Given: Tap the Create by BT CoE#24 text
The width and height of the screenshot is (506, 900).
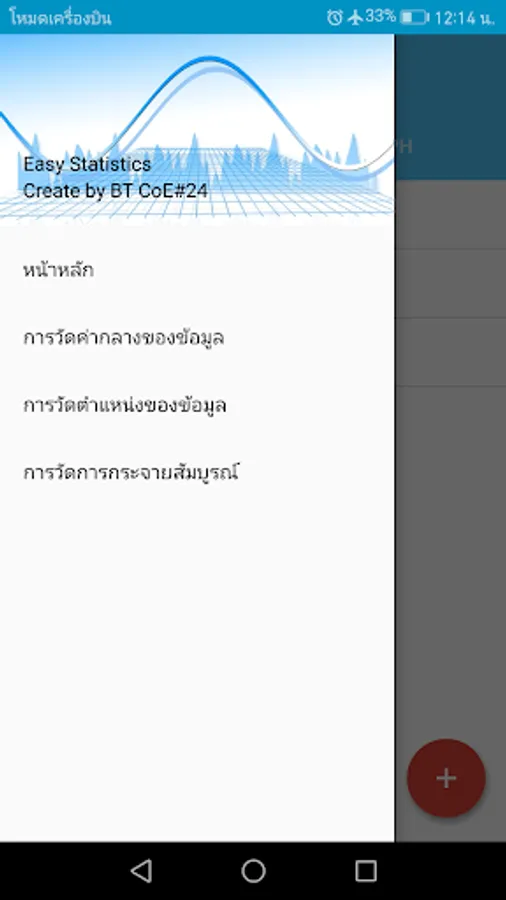Looking at the screenshot, I should (115, 191).
